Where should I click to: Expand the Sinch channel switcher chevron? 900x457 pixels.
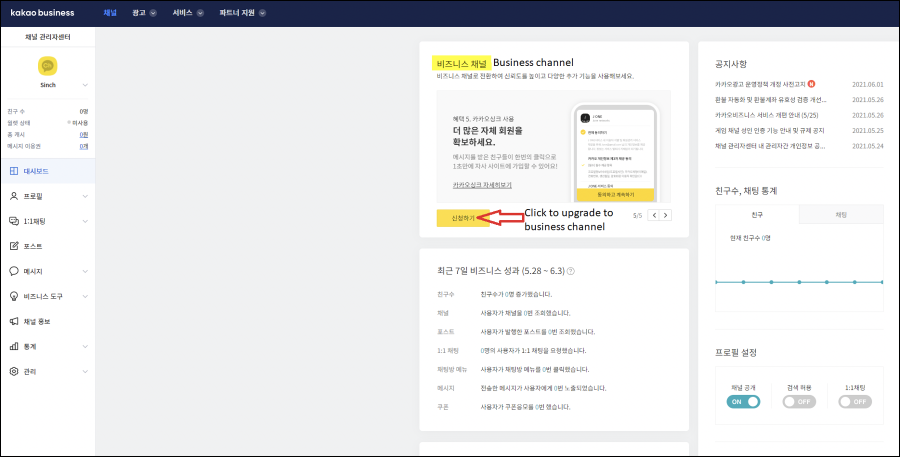85,85
